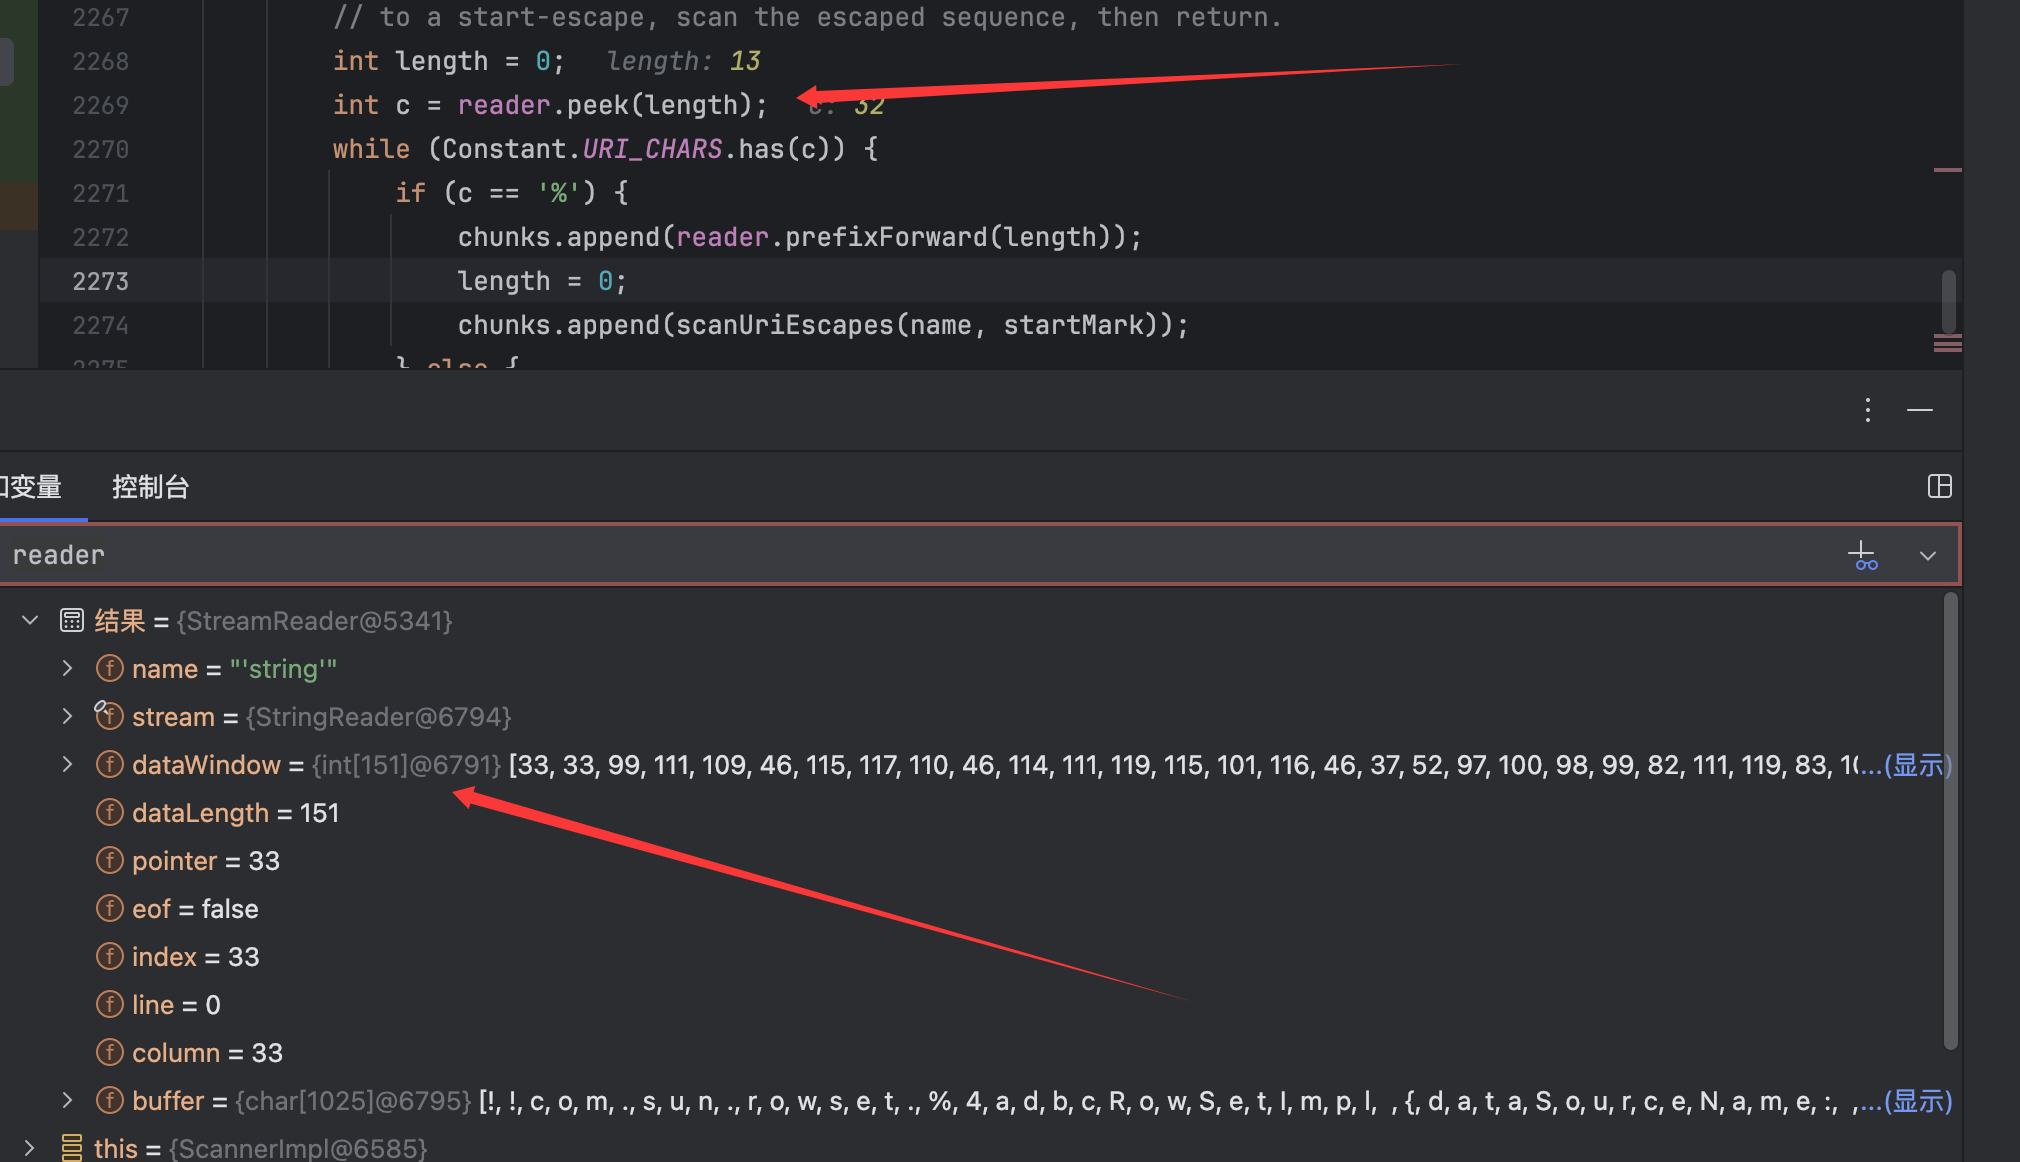
Task: Click the field icon beside eof
Action: (x=109, y=909)
